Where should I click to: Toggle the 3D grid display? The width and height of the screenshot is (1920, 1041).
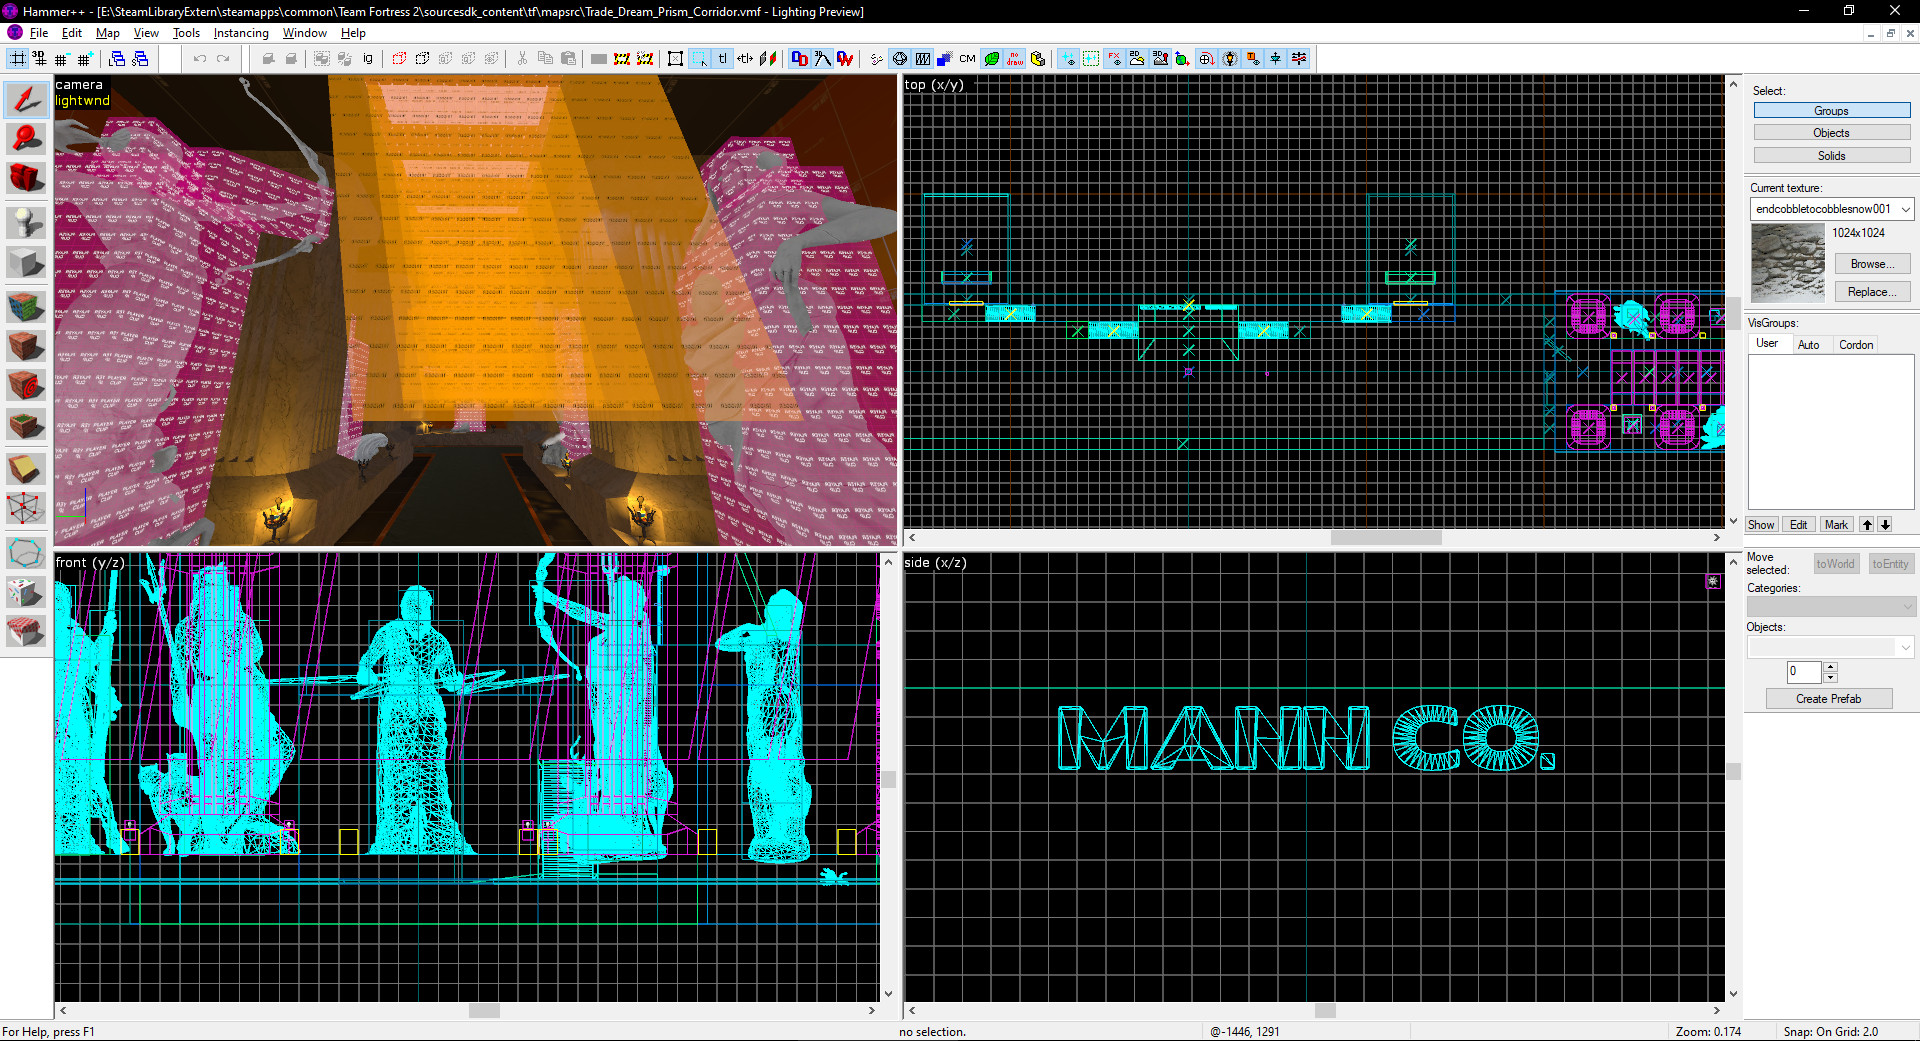coord(39,58)
